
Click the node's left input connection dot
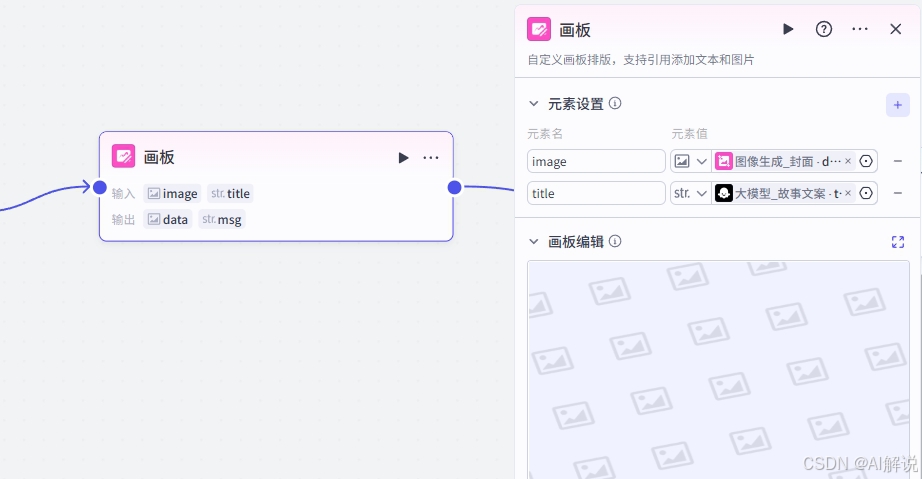point(100,187)
